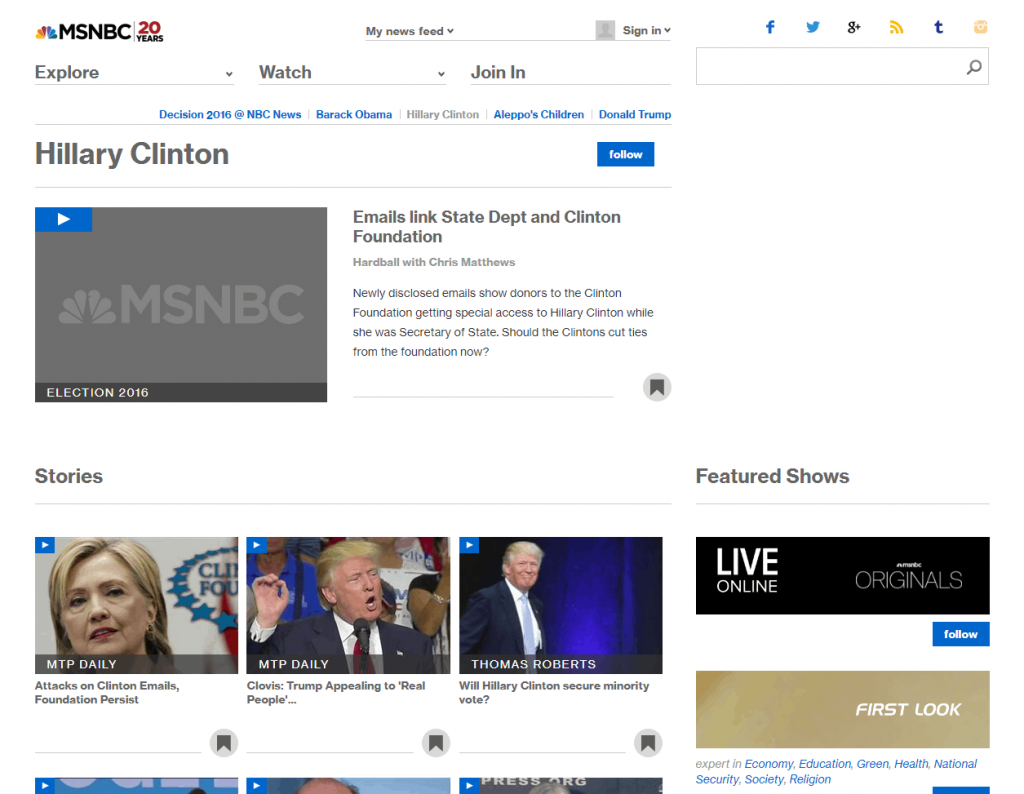The image size is (1024, 794).
Task: Follow the Live Online Originals show
Action: (961, 634)
